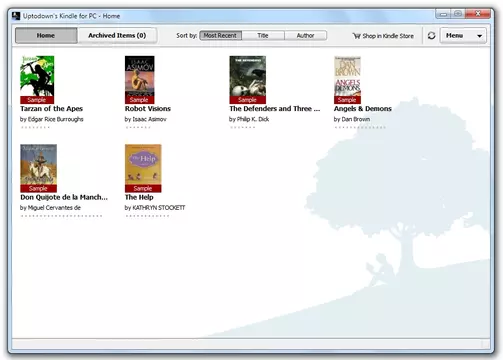Expand the Menu dropdown arrow
The image size is (503, 360).
coord(479,36)
